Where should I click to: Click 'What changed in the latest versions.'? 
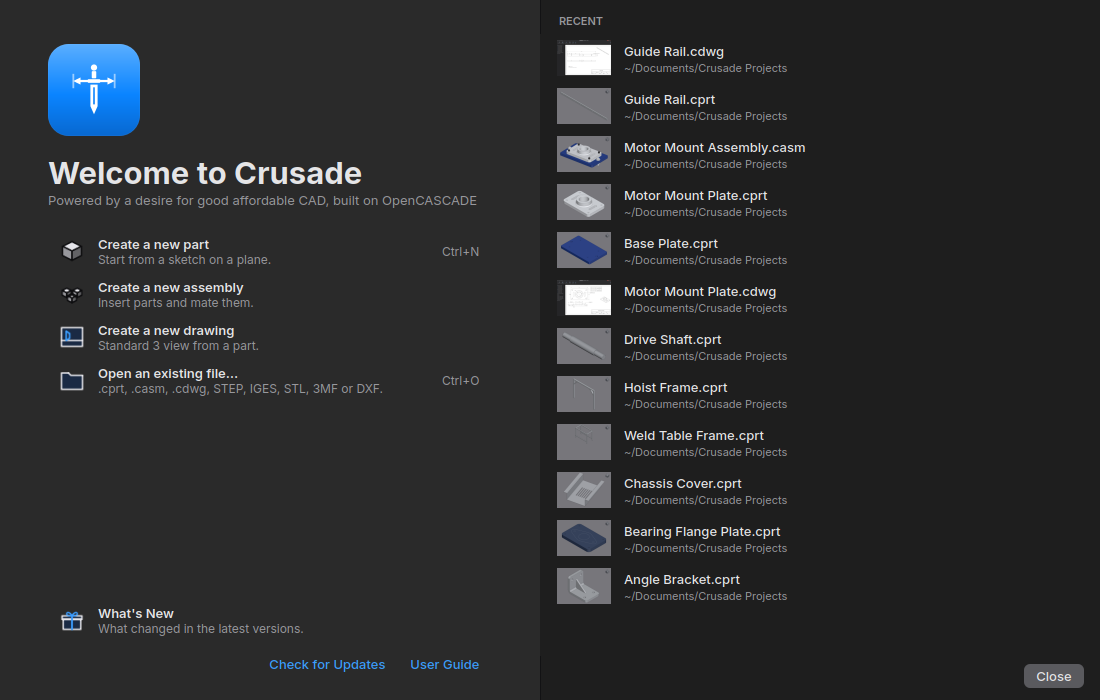click(x=201, y=629)
